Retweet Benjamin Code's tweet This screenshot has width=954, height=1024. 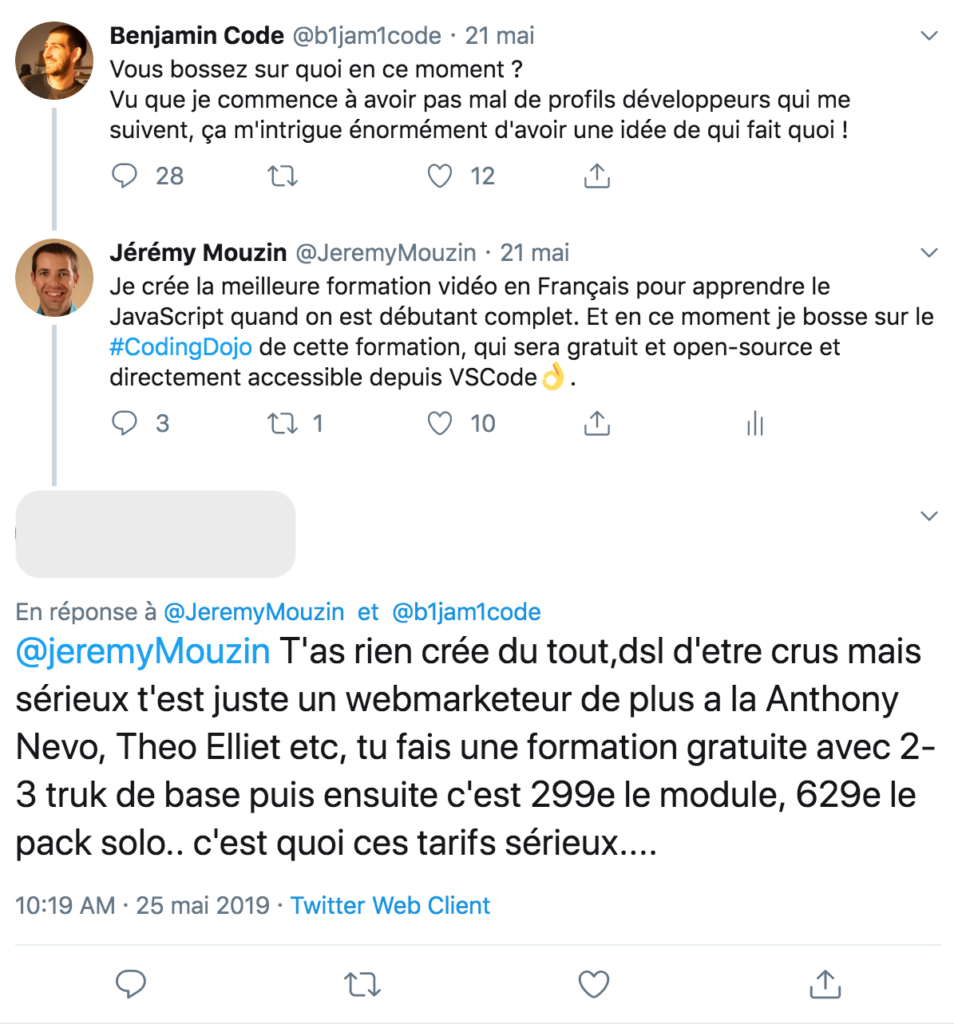283,177
